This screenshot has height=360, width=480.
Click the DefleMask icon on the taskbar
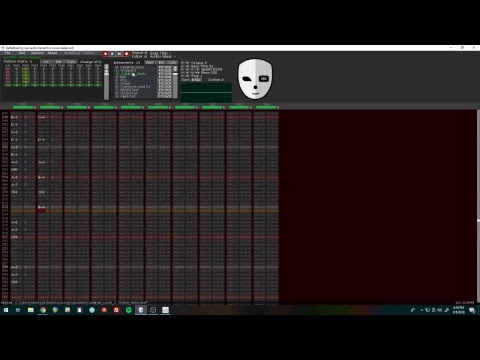(x=141, y=310)
